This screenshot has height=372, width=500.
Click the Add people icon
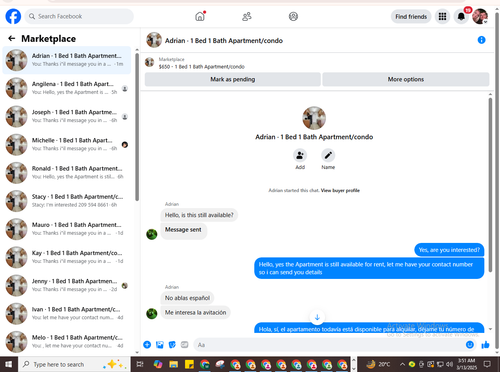pyautogui.click(x=300, y=155)
